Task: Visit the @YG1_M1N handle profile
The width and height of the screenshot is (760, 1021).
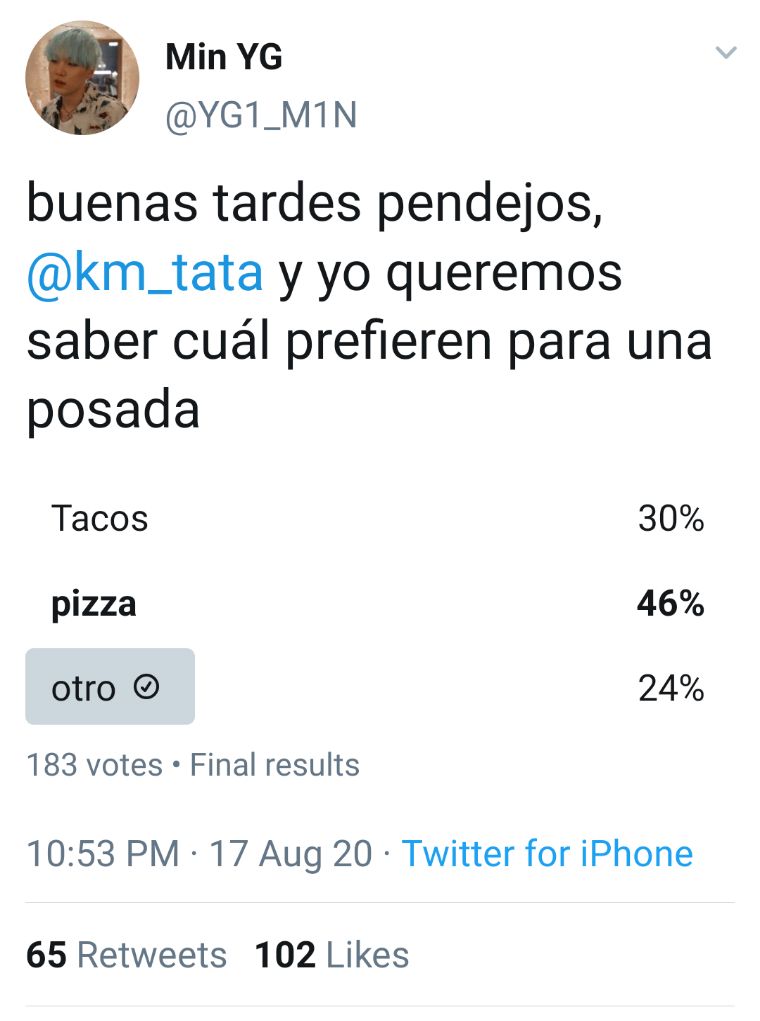Action: (261, 116)
